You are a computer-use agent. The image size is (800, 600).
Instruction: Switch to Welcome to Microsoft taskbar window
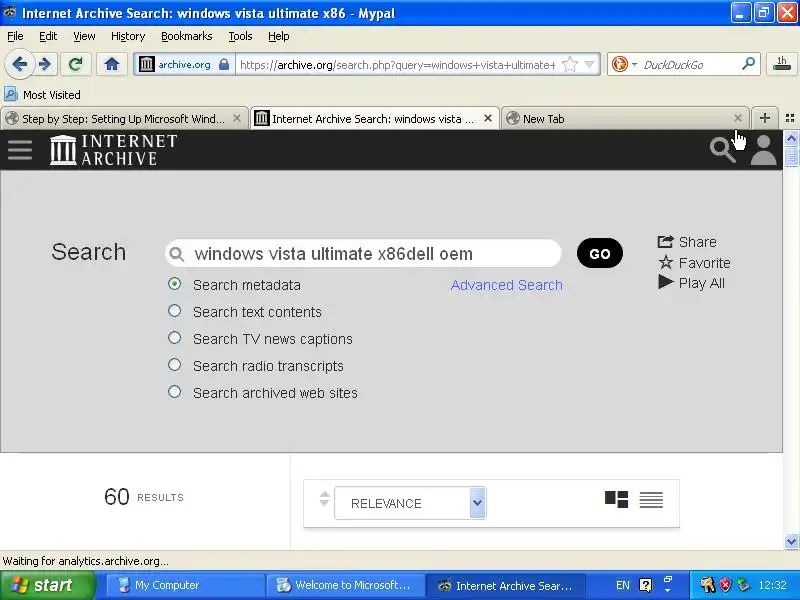(345, 585)
